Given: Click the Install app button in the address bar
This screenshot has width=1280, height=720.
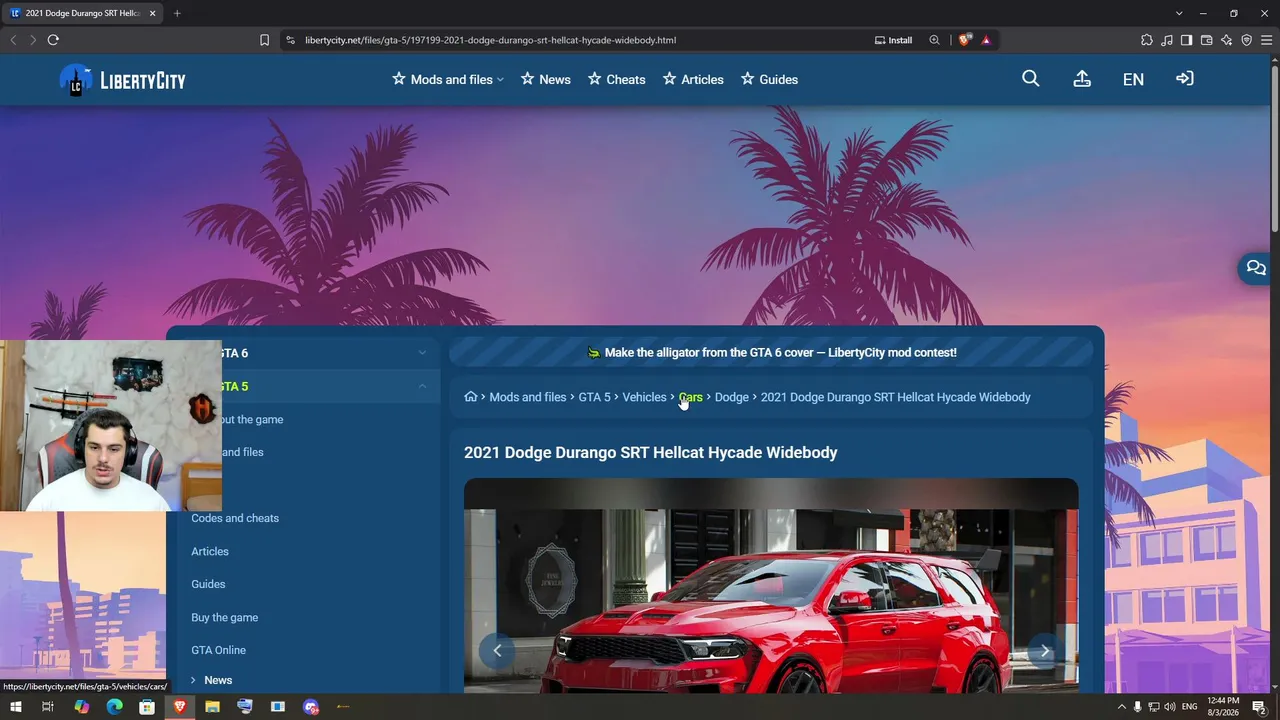Looking at the screenshot, I should [x=893, y=40].
